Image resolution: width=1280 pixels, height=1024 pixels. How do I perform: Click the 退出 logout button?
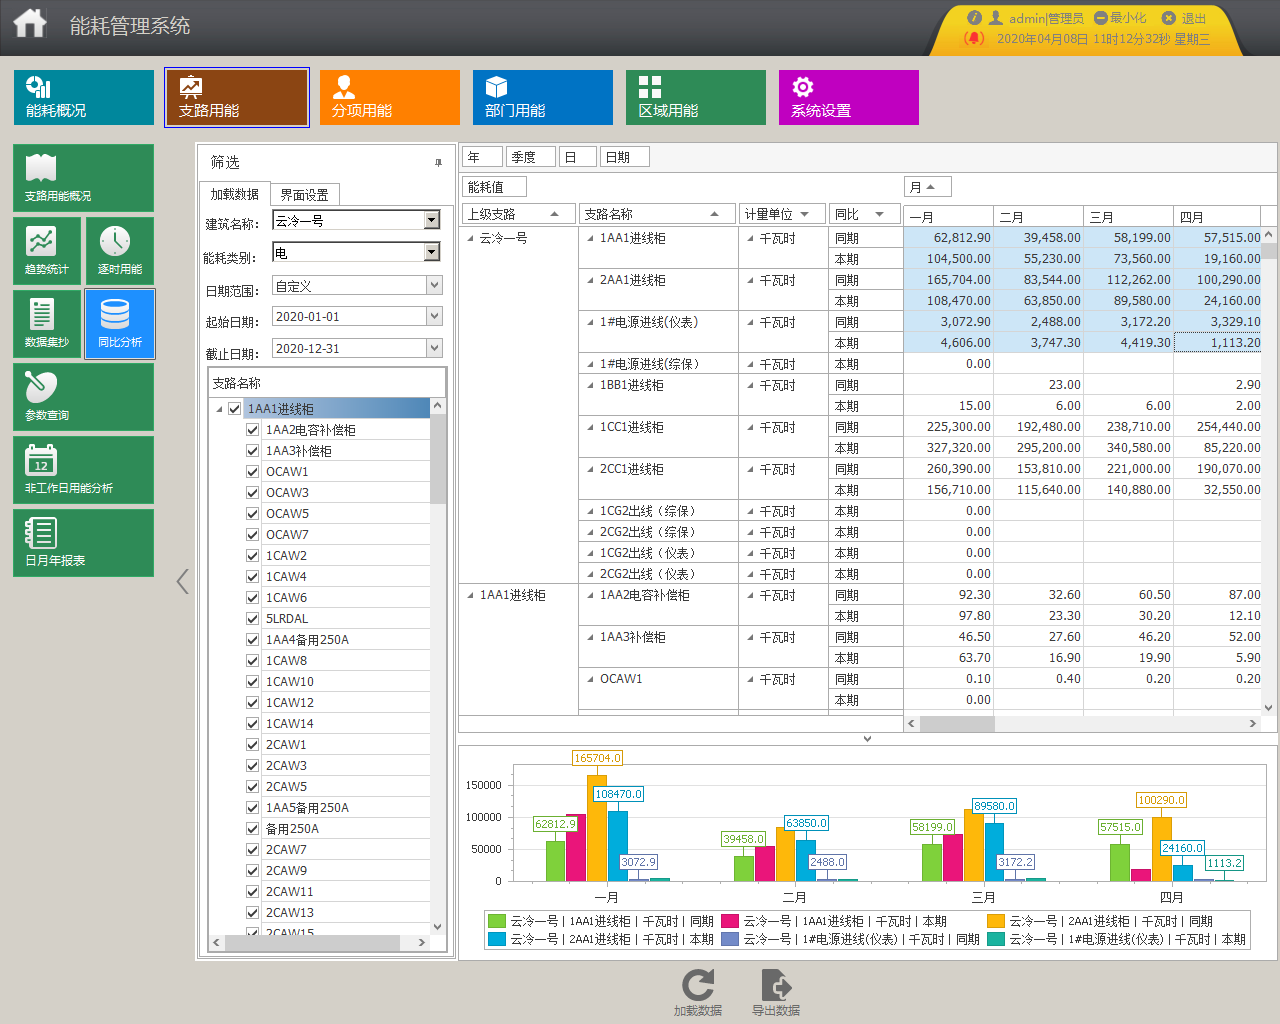[x=1185, y=18]
